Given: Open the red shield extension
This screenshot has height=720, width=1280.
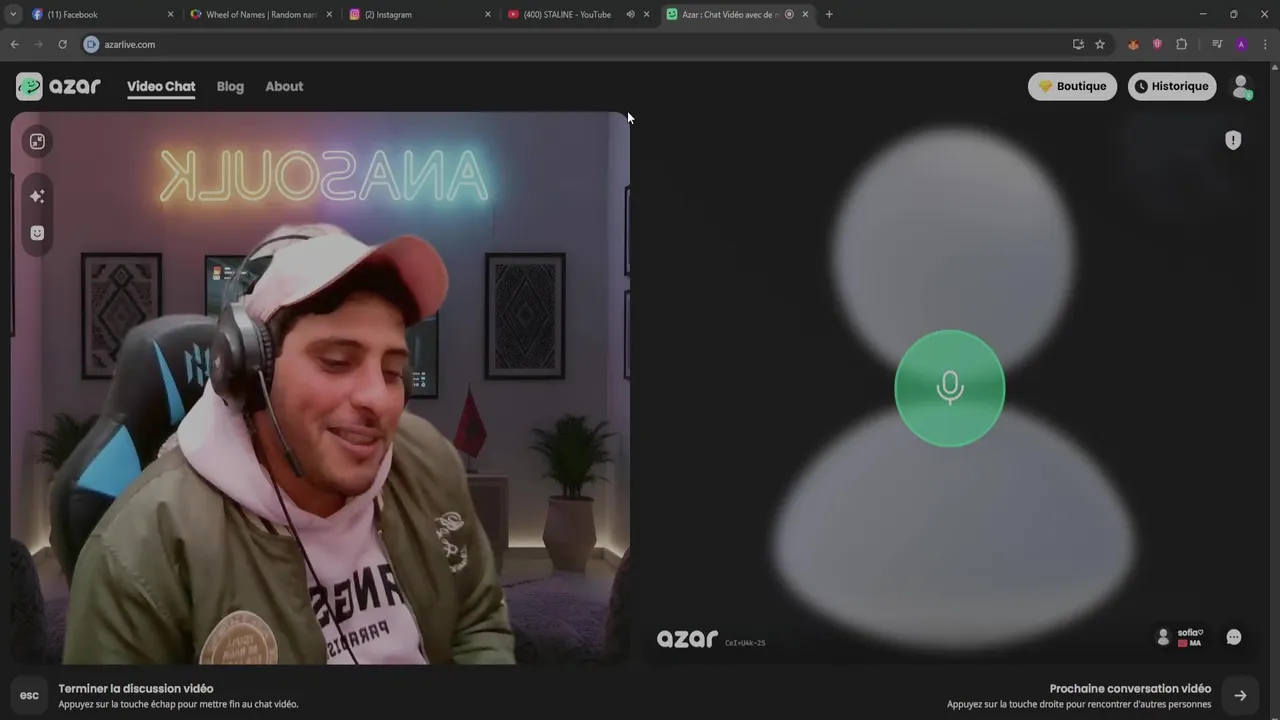Looking at the screenshot, I should 1157,44.
